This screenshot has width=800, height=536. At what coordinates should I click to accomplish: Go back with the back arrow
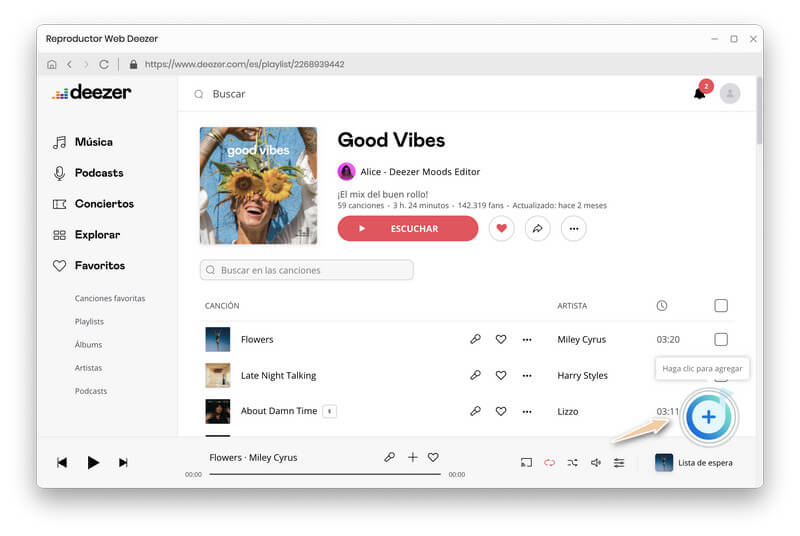(69, 64)
